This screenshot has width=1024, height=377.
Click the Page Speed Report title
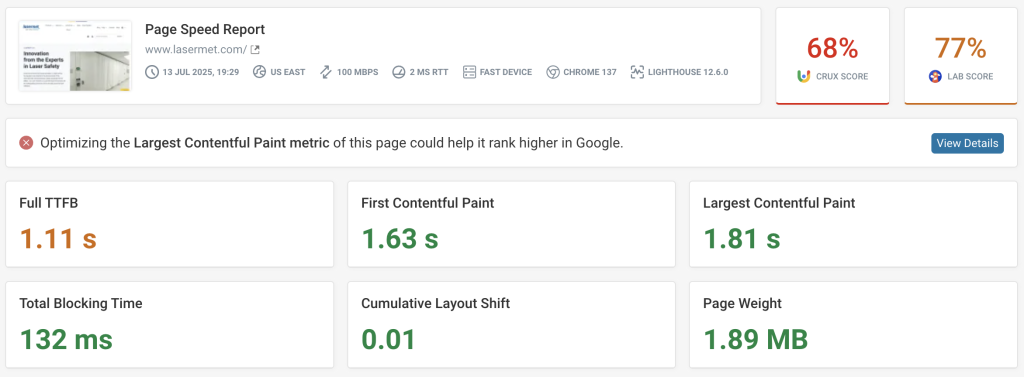[x=205, y=29]
